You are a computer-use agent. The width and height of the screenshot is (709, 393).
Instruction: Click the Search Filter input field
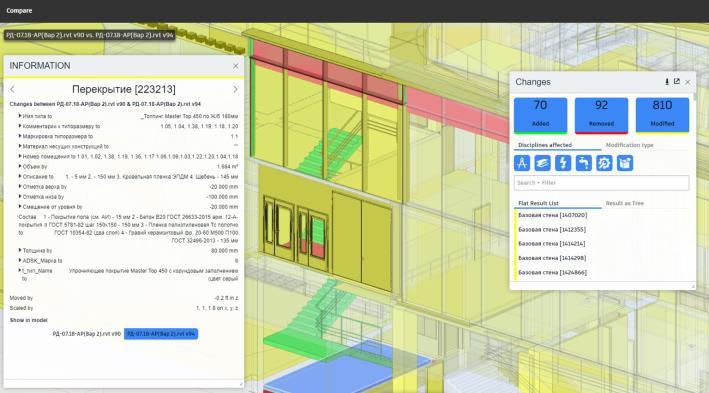[x=601, y=183]
